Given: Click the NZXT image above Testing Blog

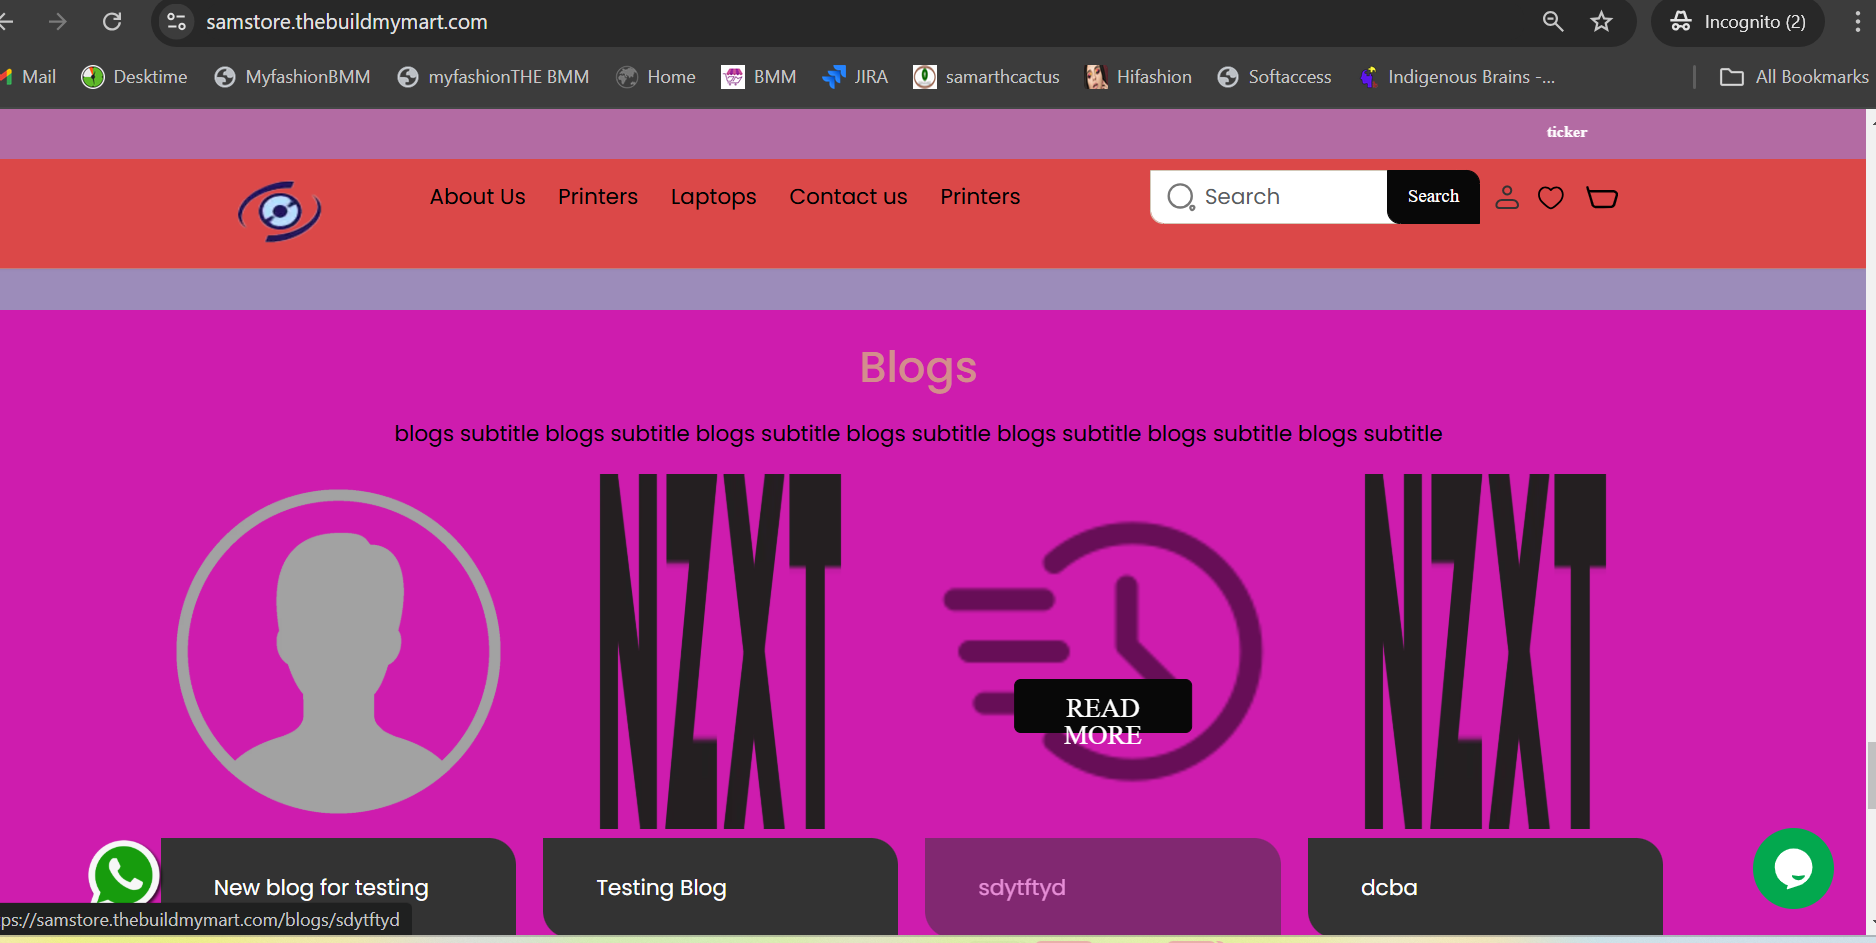Looking at the screenshot, I should pyautogui.click(x=720, y=651).
